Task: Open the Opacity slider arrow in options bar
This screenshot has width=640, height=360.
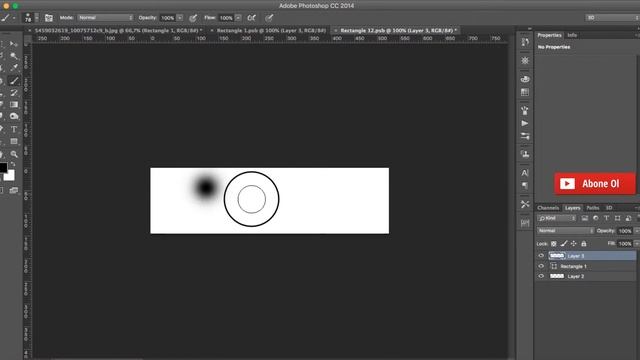Action: coord(180,18)
